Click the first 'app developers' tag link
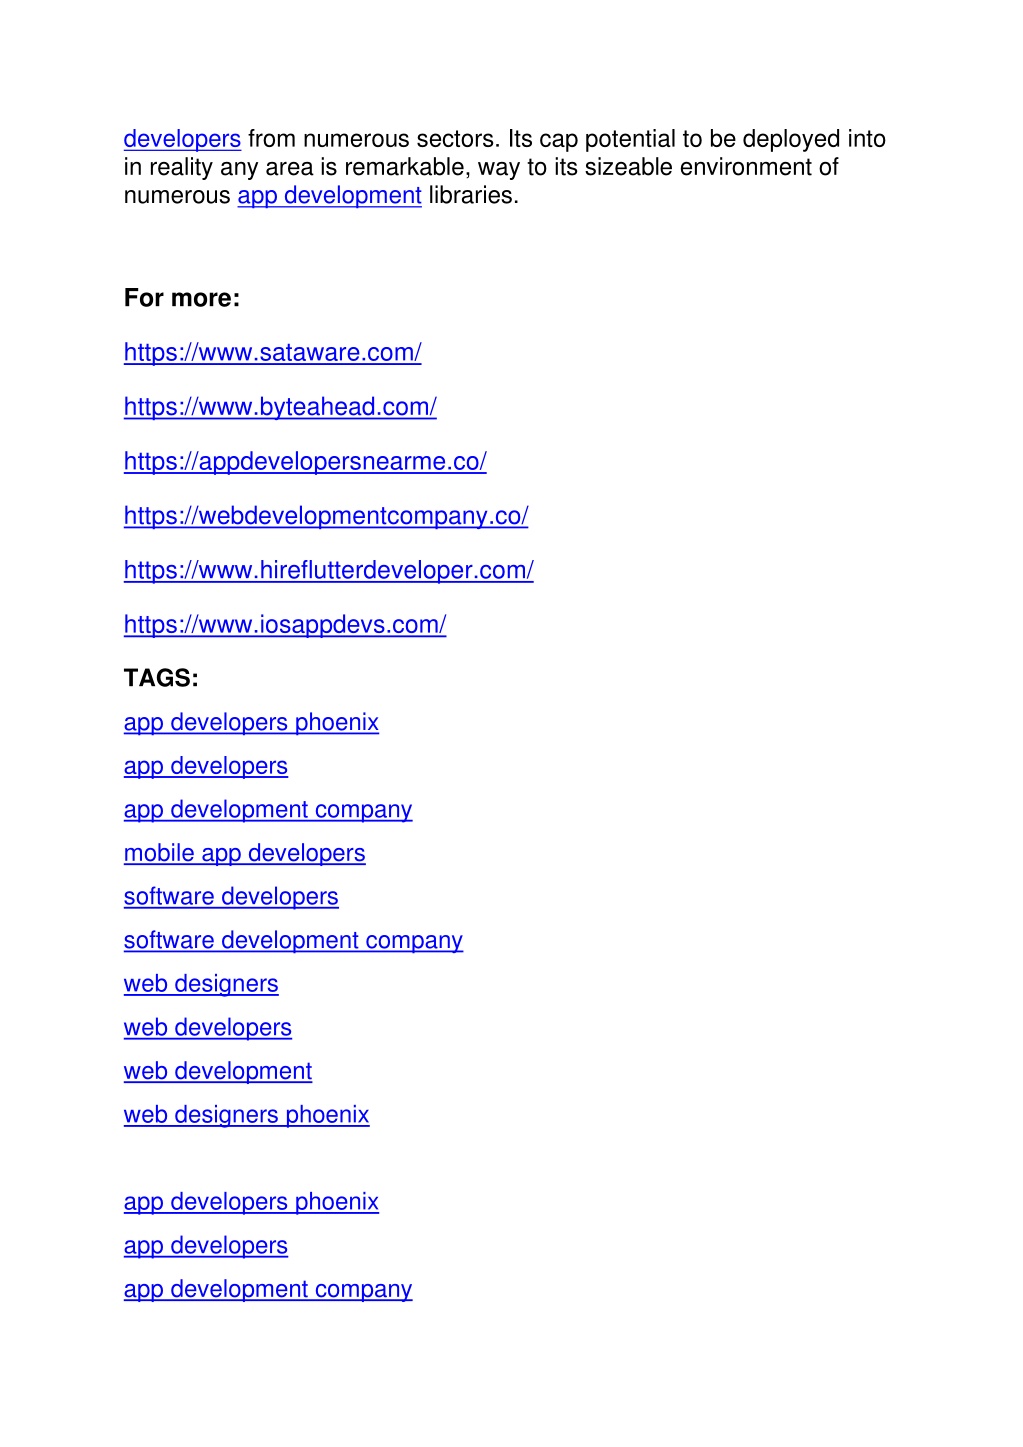 tap(206, 766)
